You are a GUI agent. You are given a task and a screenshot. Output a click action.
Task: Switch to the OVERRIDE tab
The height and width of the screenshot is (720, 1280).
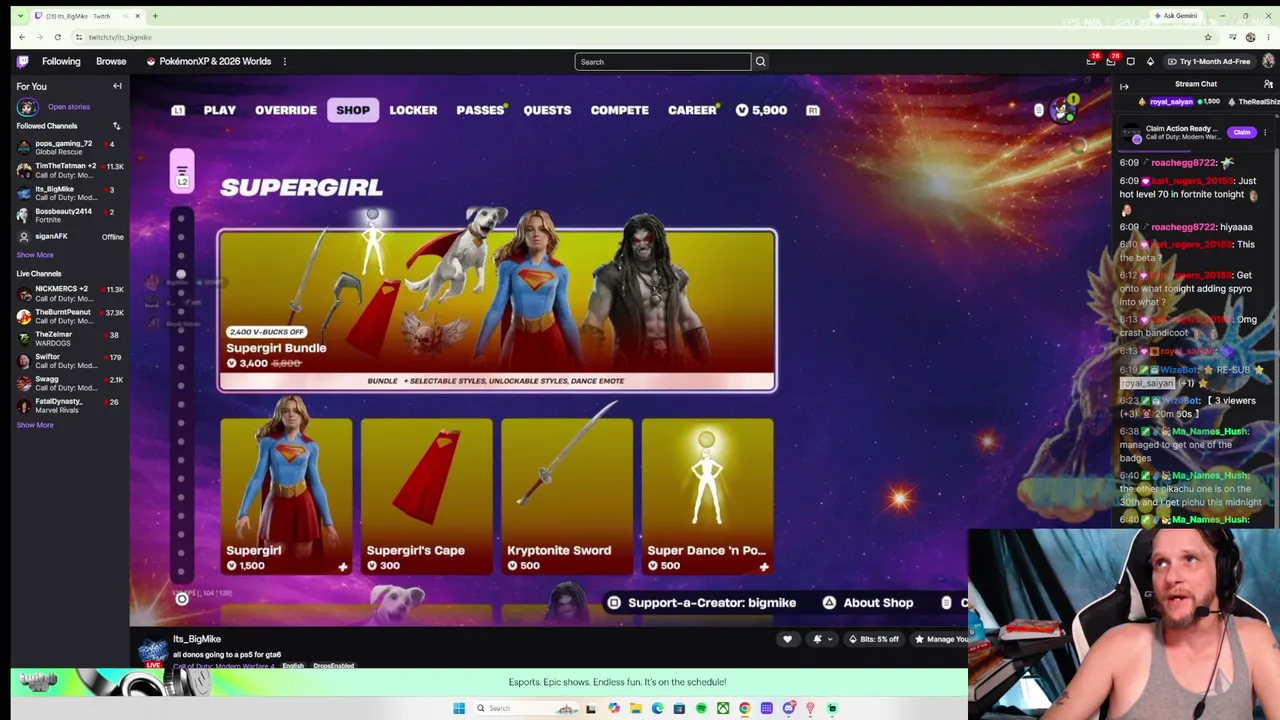286,110
